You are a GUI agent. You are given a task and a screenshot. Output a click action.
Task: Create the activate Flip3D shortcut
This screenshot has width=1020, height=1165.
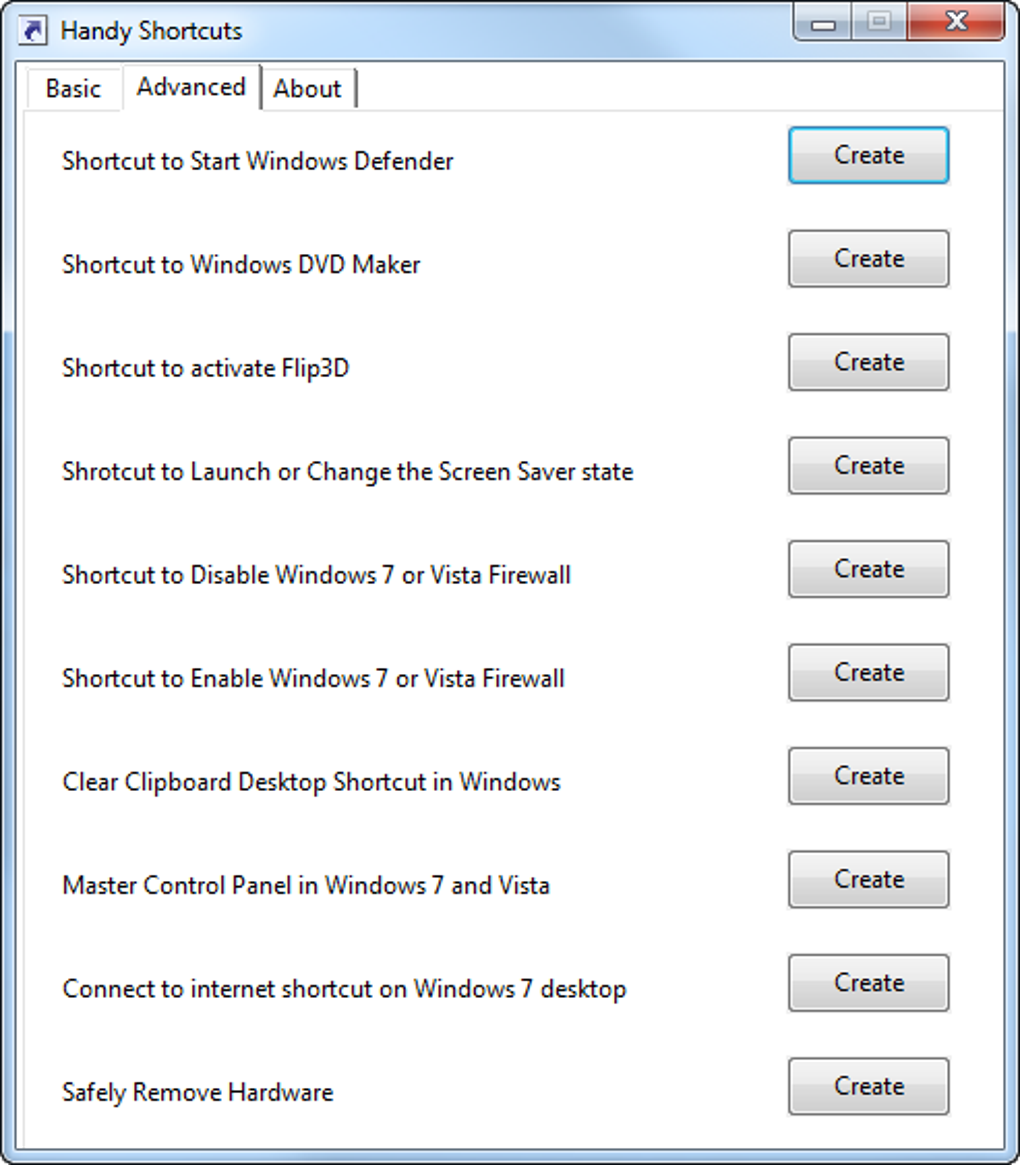868,362
